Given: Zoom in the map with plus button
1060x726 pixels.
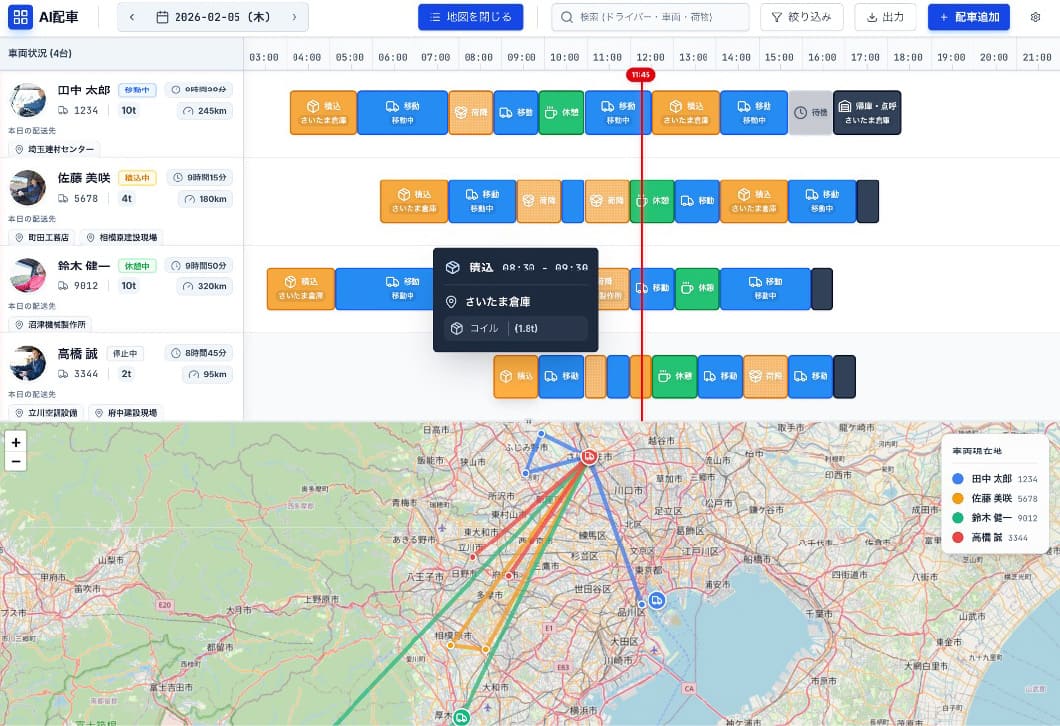Looking at the screenshot, I should (16, 442).
